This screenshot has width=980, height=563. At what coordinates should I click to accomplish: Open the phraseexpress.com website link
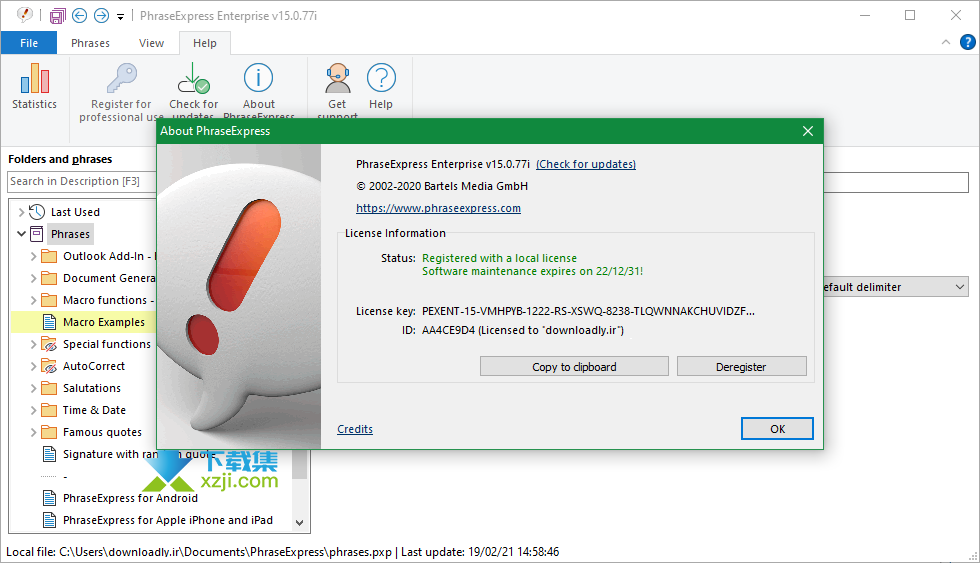tap(438, 208)
